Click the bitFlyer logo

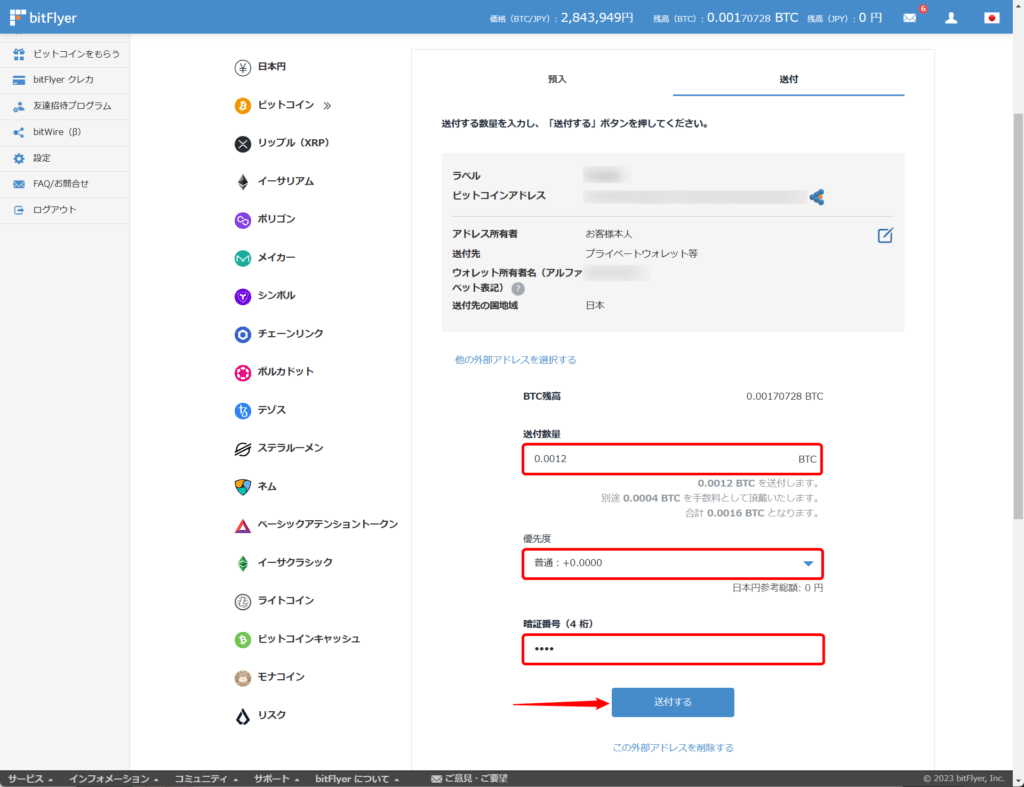[43, 18]
